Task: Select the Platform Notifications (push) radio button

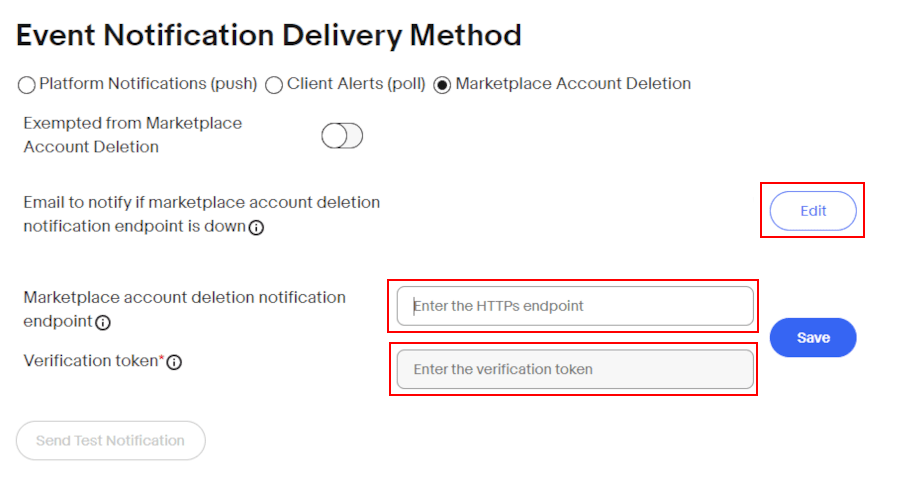Action: point(27,85)
